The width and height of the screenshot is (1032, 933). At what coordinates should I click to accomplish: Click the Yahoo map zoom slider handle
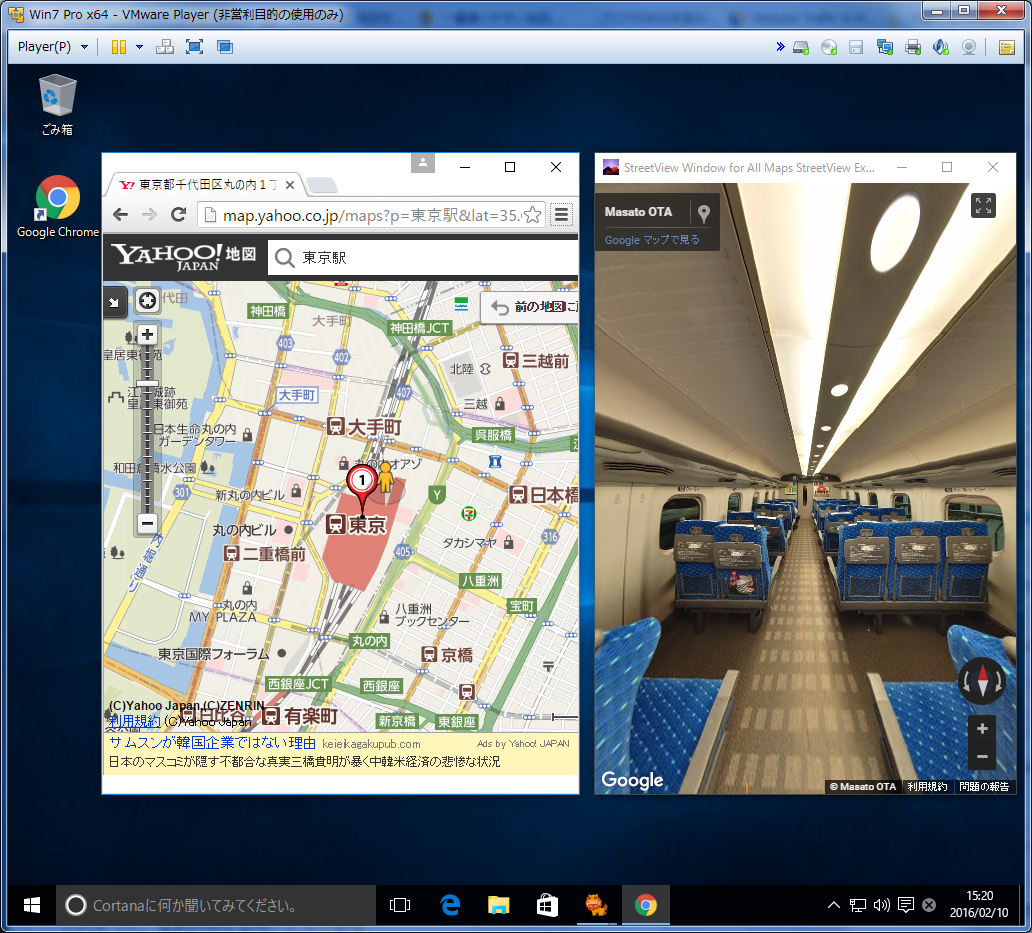click(x=147, y=383)
